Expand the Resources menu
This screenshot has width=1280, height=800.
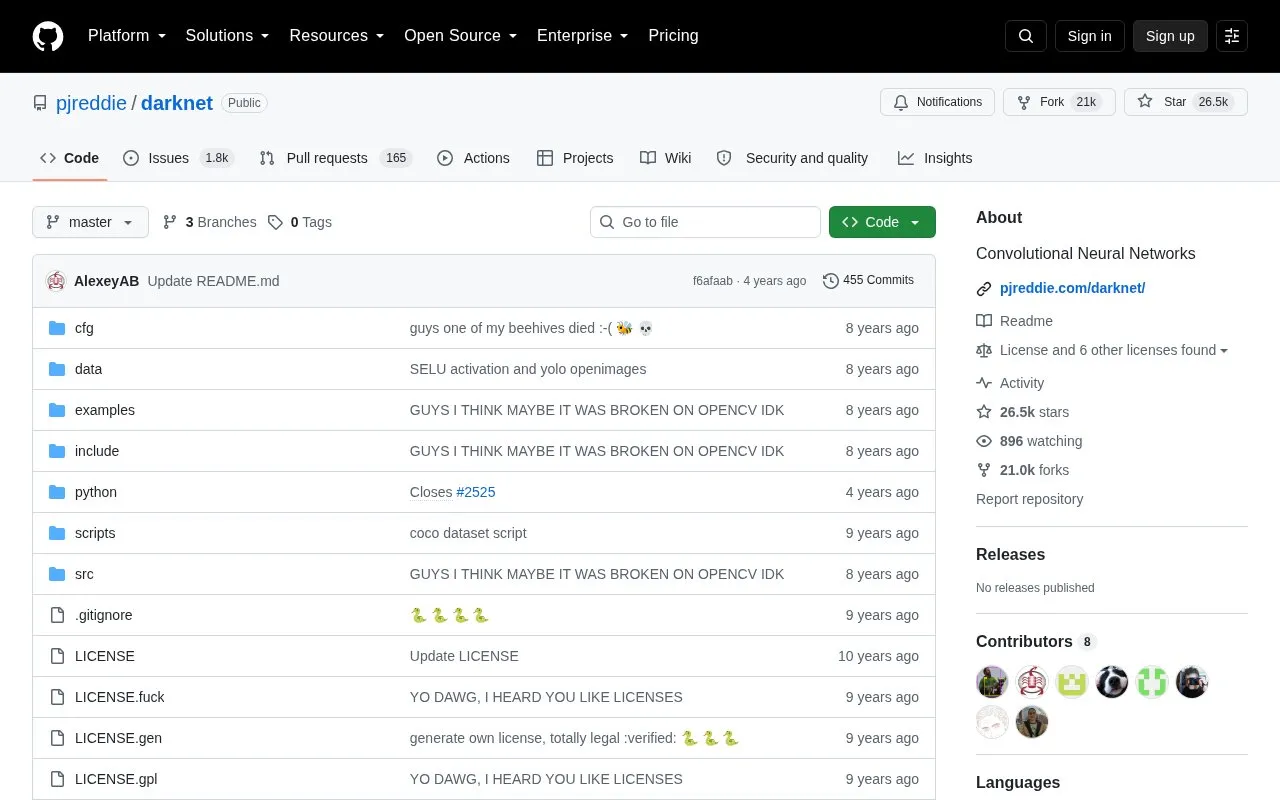coord(337,36)
